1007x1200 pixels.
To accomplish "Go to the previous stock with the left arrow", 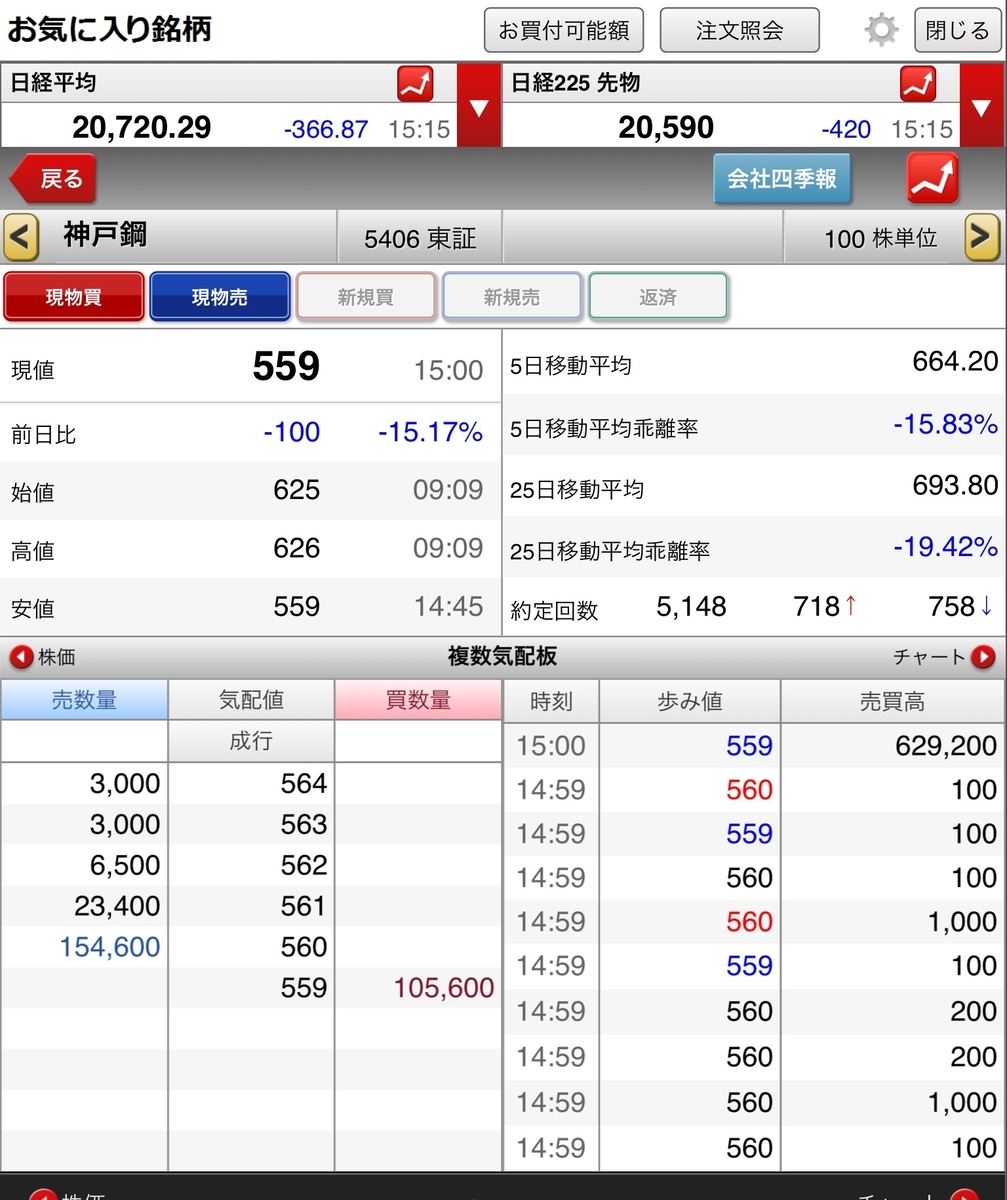I will (x=21, y=238).
